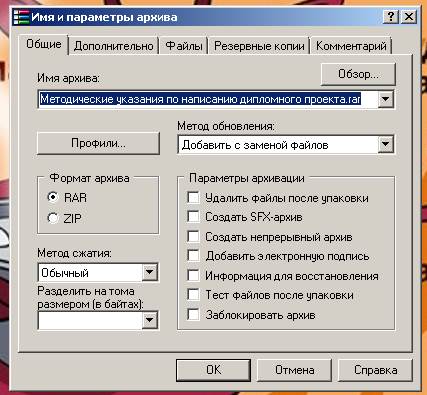
Task: Check Тест файлов после упаковки
Action: click(194, 295)
